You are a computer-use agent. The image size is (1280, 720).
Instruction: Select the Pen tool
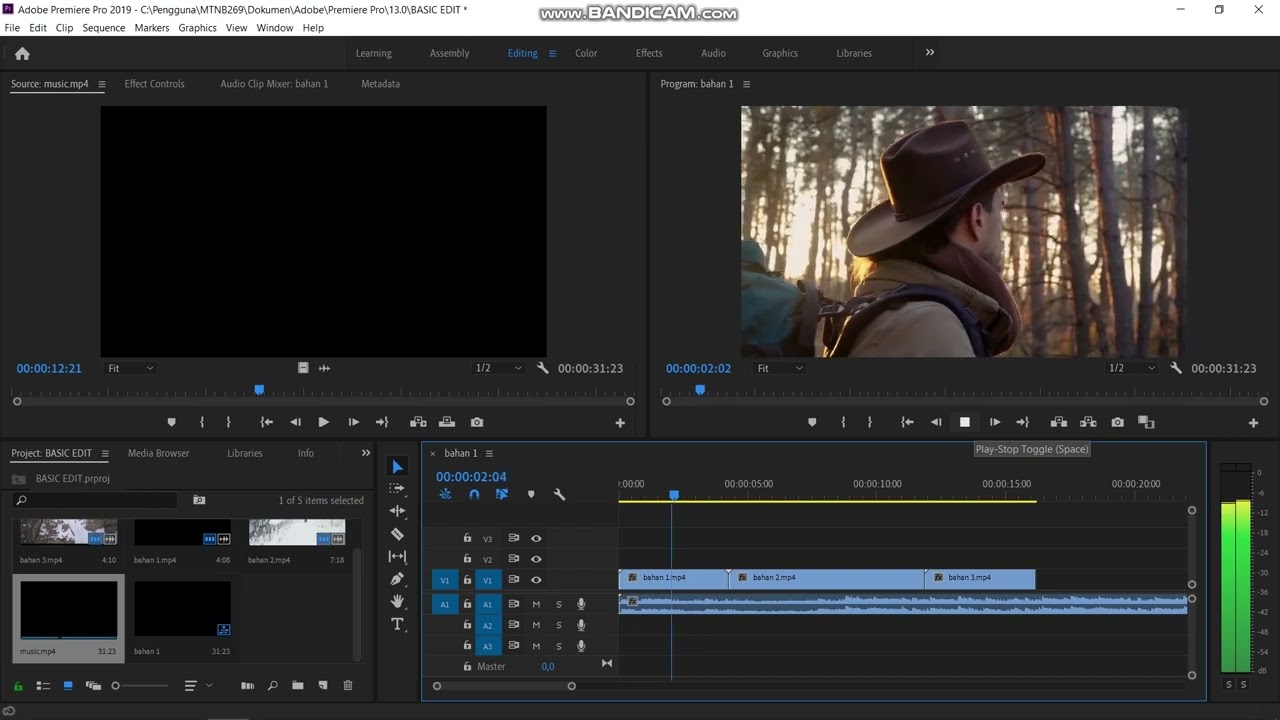[397, 579]
